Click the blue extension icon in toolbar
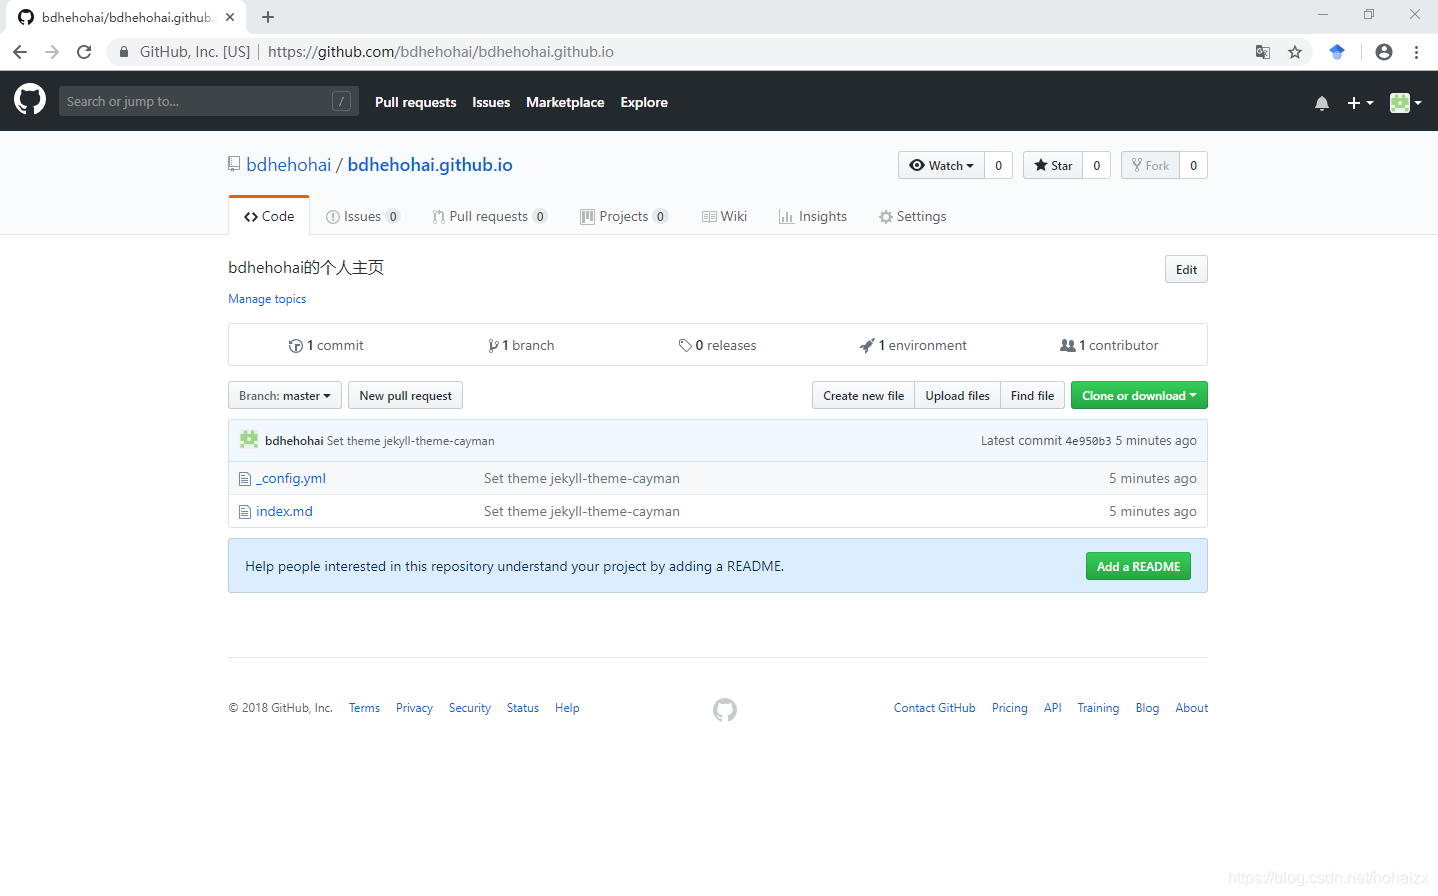 point(1337,52)
